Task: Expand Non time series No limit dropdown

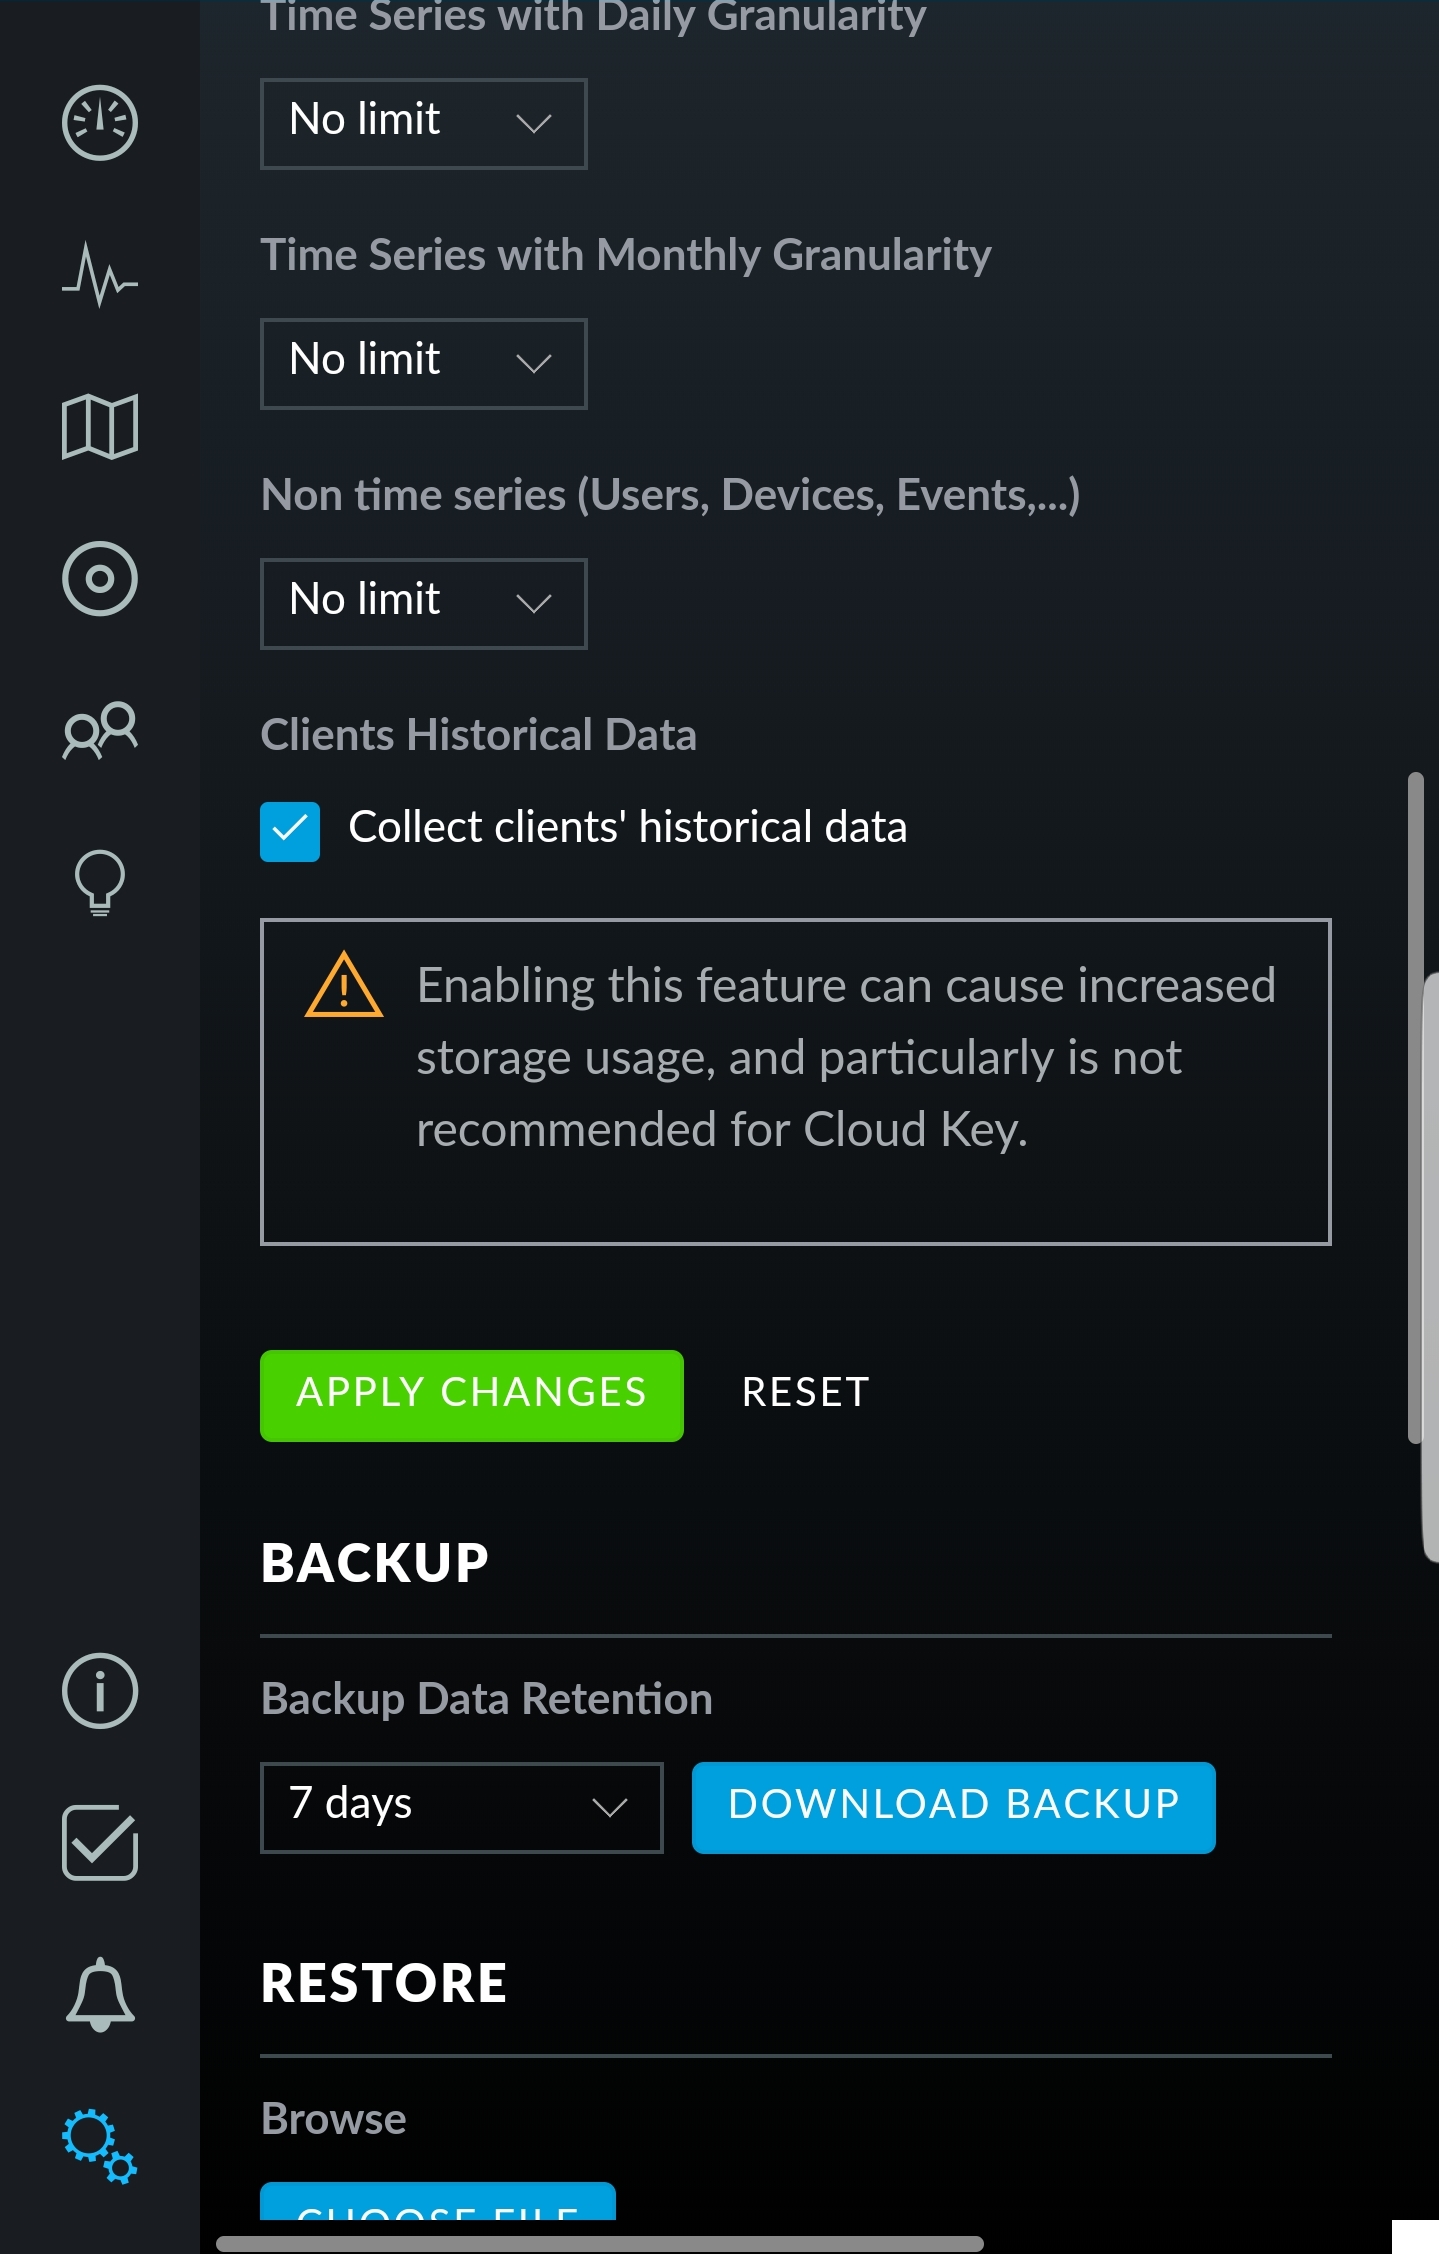Action: coord(423,604)
